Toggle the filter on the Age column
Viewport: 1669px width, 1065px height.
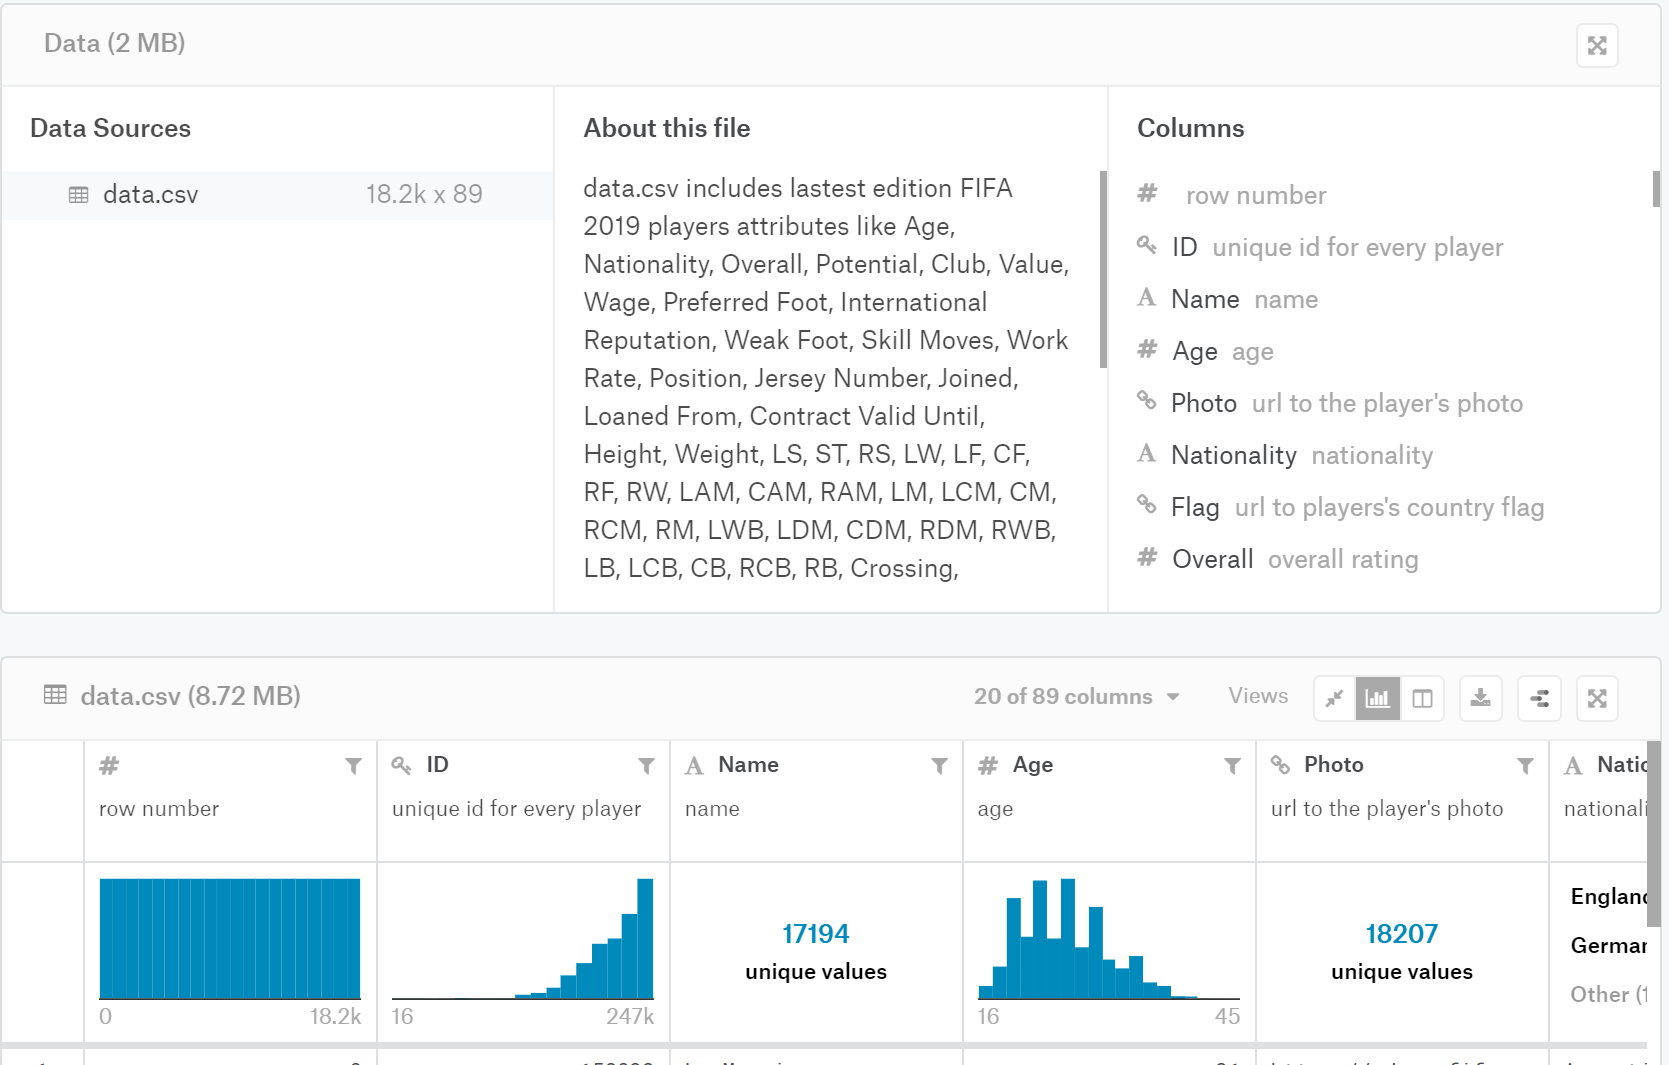click(1231, 765)
